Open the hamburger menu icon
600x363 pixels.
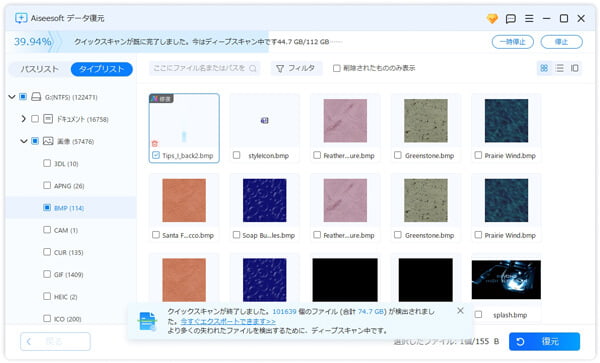pyautogui.click(x=529, y=18)
